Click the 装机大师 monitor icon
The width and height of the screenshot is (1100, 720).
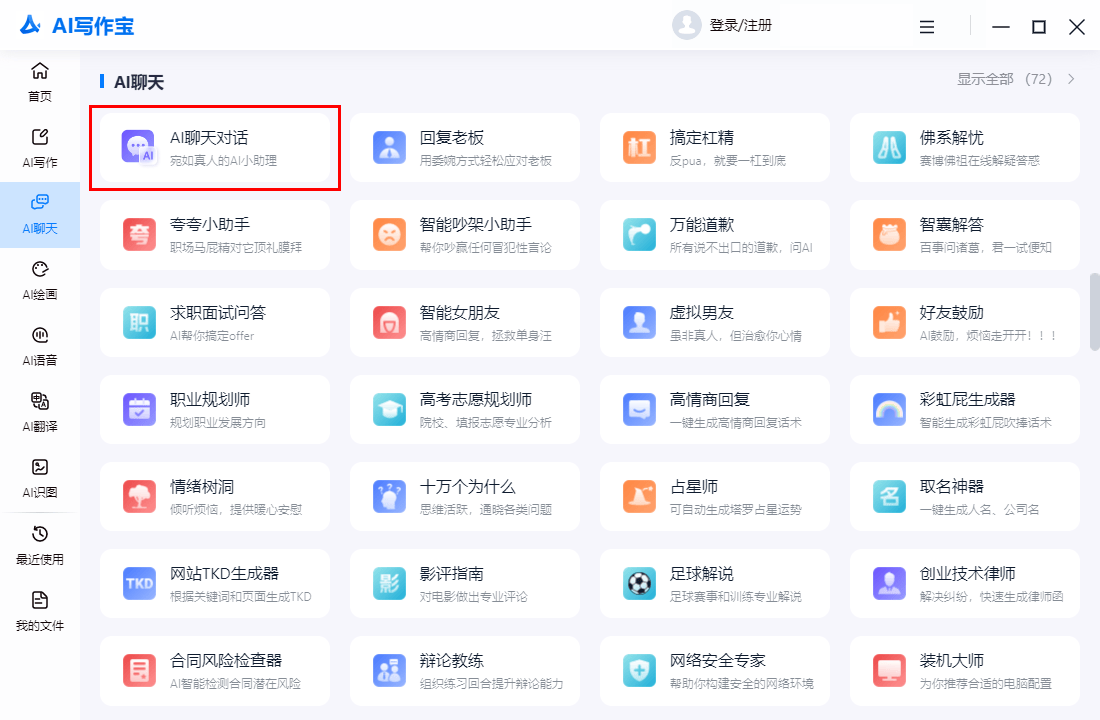[x=889, y=670]
